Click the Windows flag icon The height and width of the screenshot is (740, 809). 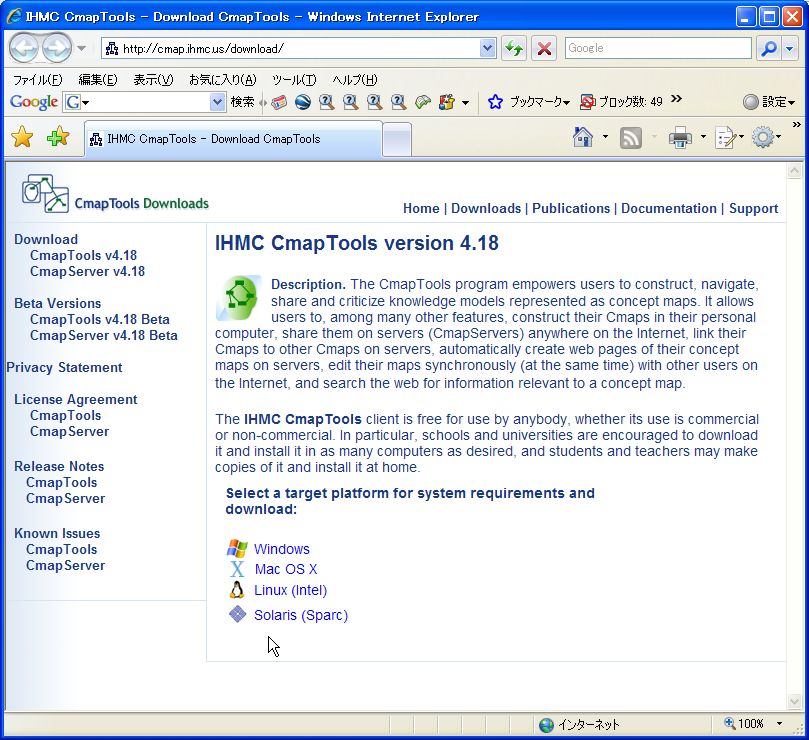237,548
